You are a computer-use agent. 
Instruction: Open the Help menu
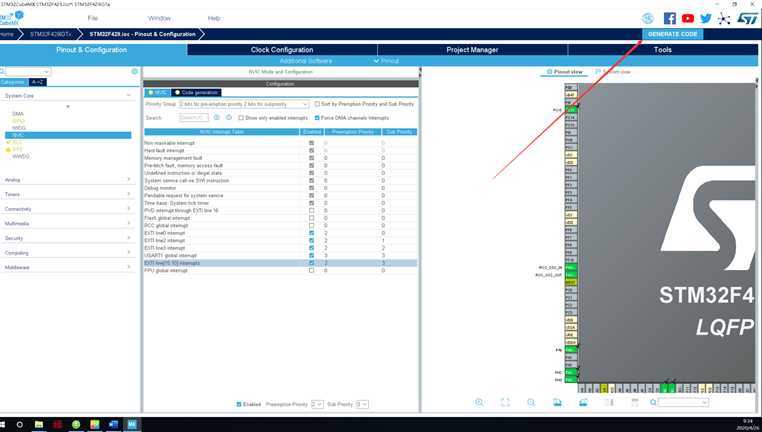(214, 18)
